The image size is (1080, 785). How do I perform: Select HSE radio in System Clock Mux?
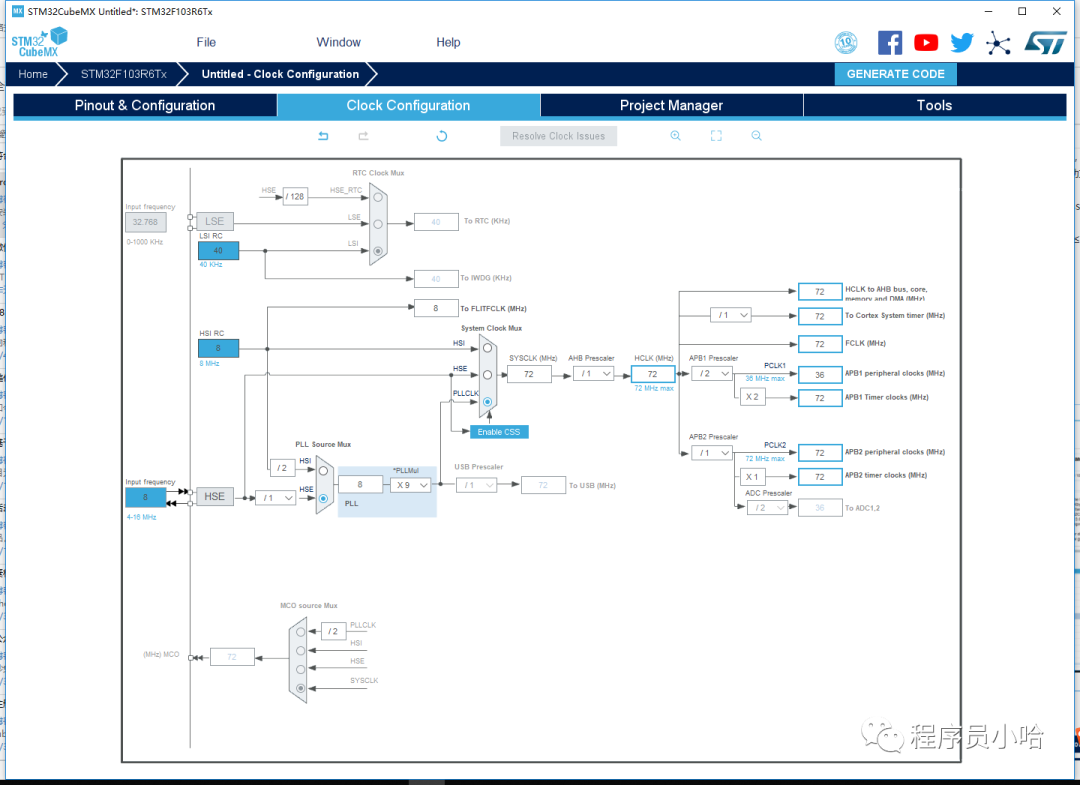[487, 375]
